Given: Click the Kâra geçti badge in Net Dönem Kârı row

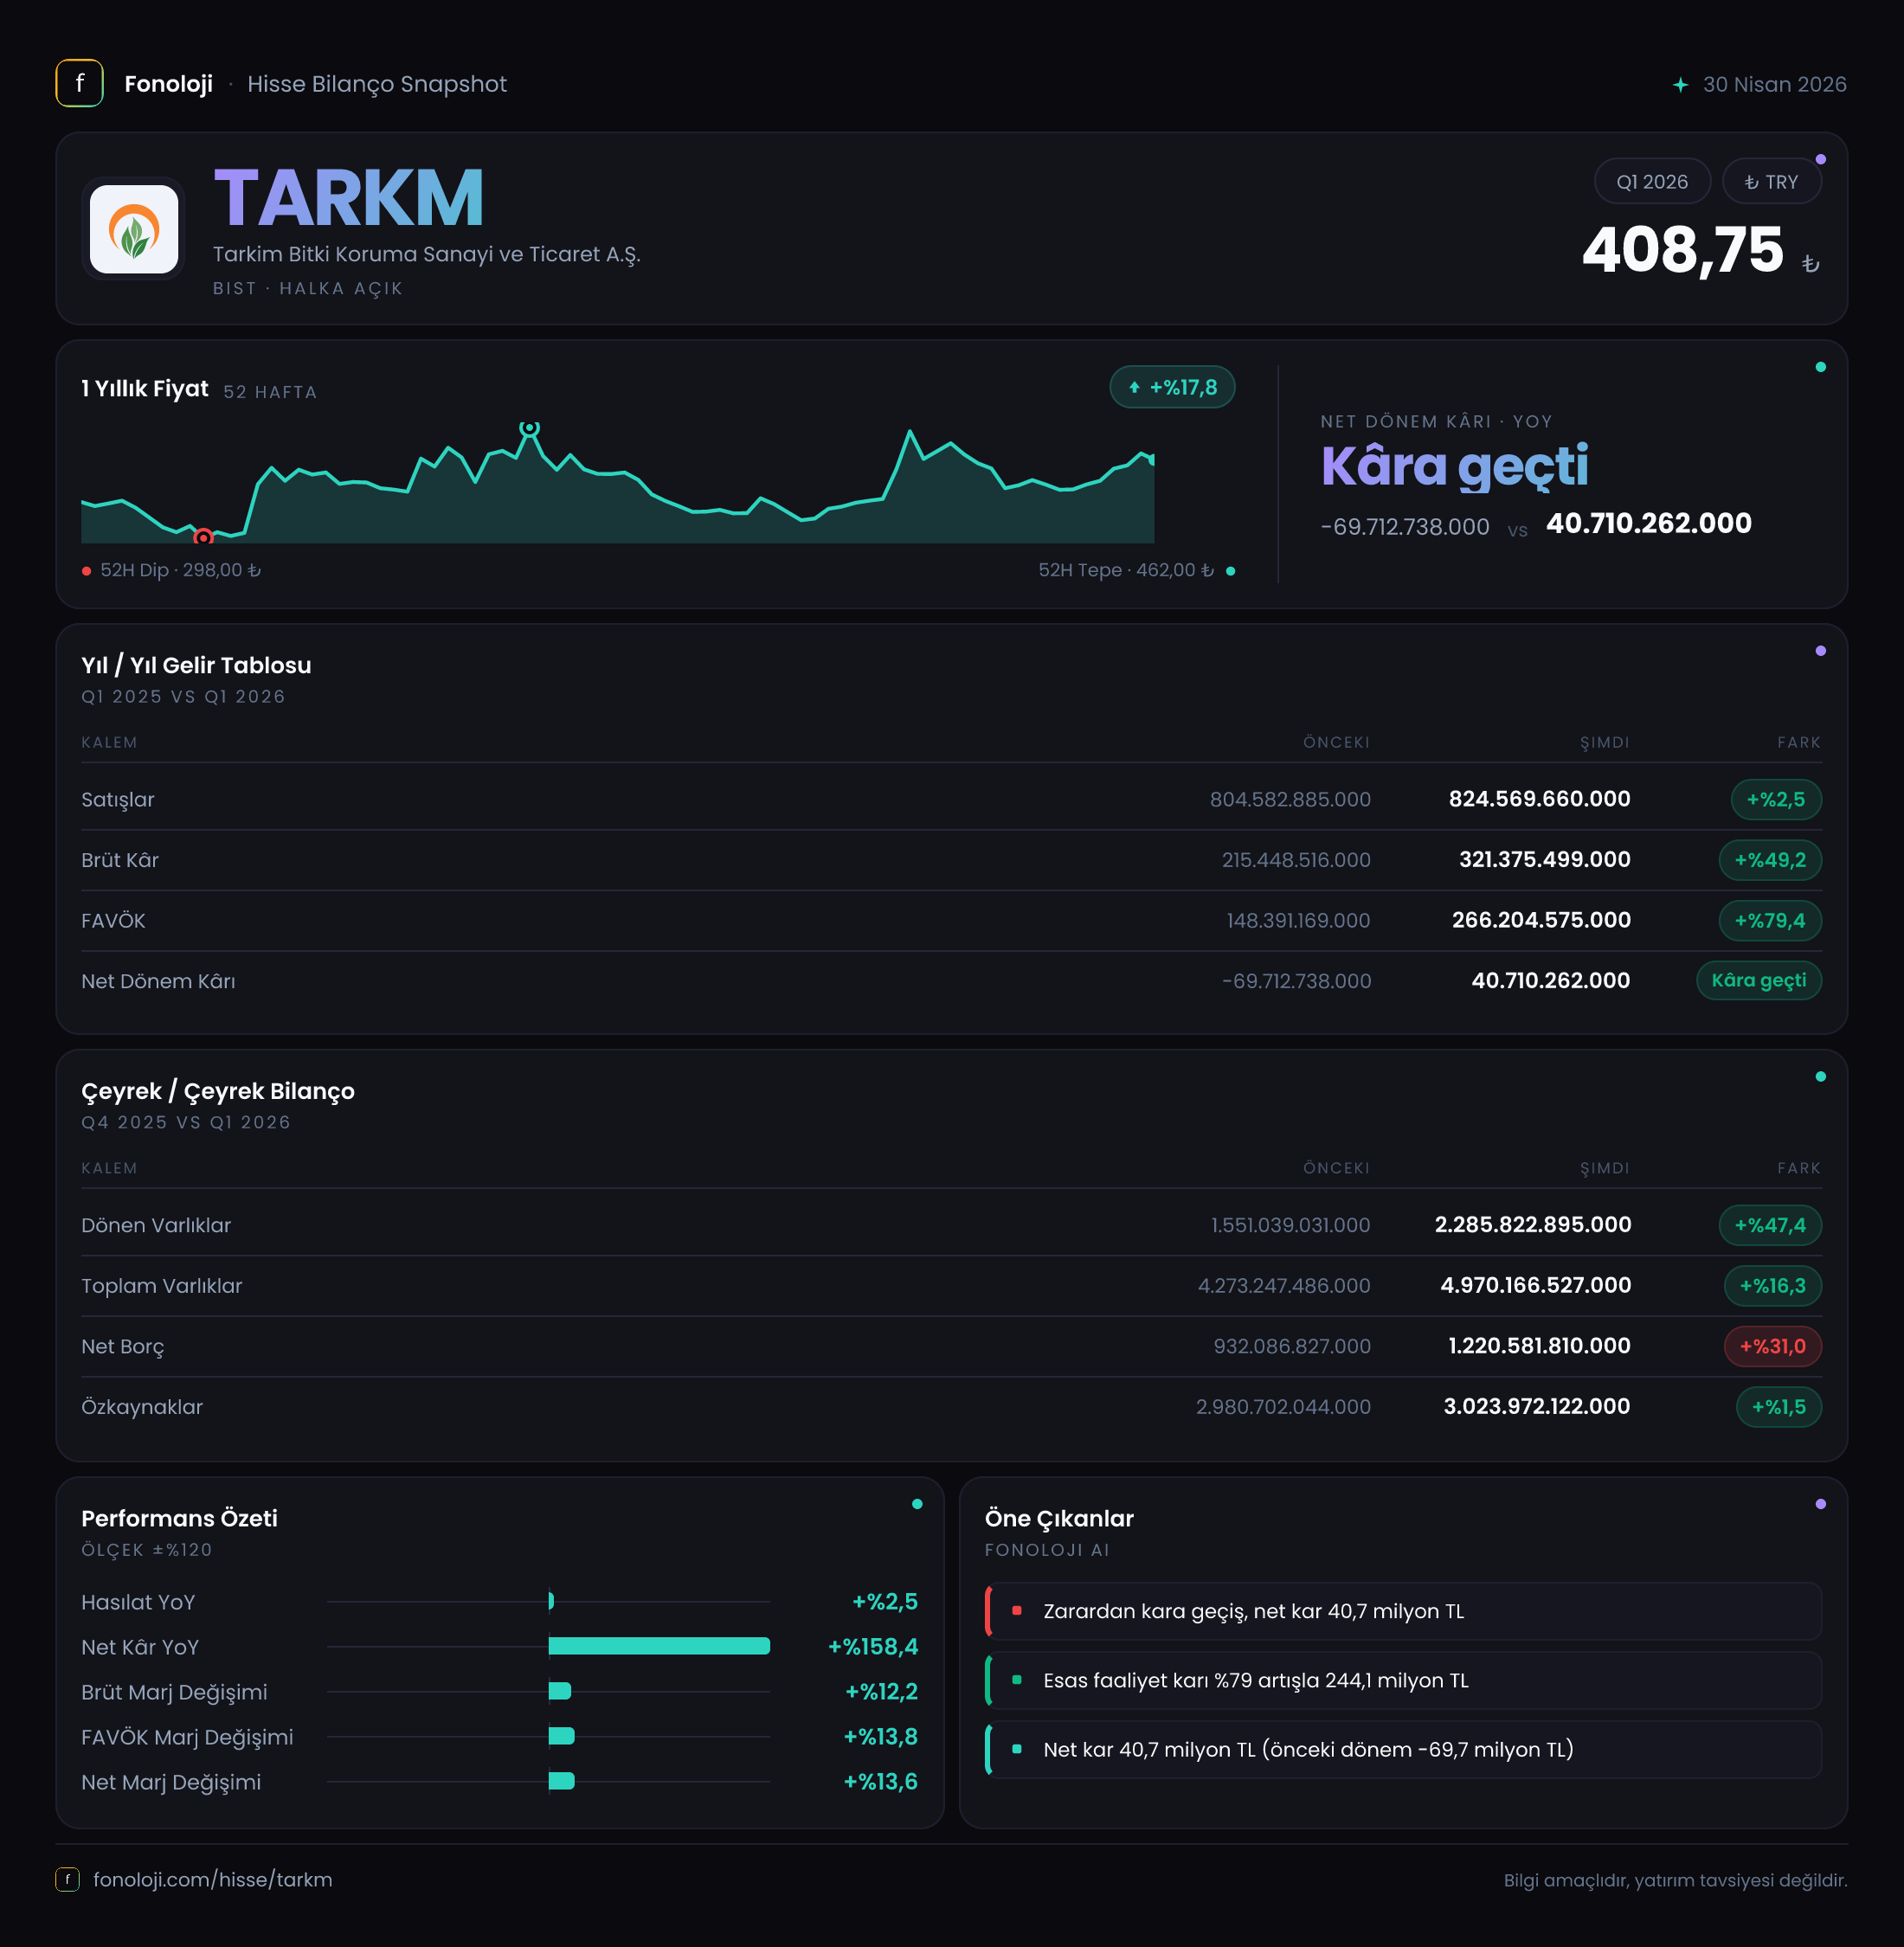Looking at the screenshot, I should click(x=1758, y=980).
